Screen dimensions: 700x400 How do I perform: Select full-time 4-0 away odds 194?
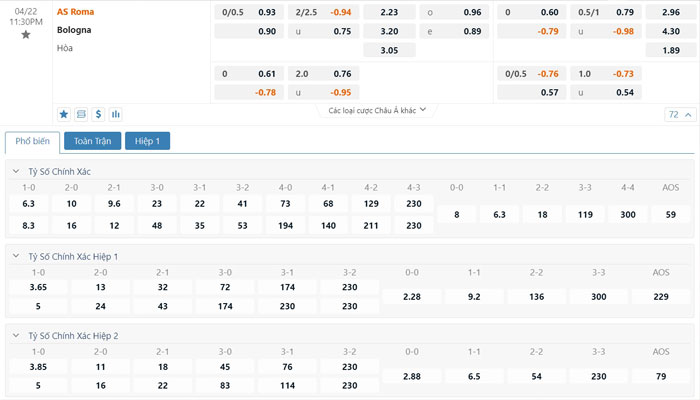(285, 225)
